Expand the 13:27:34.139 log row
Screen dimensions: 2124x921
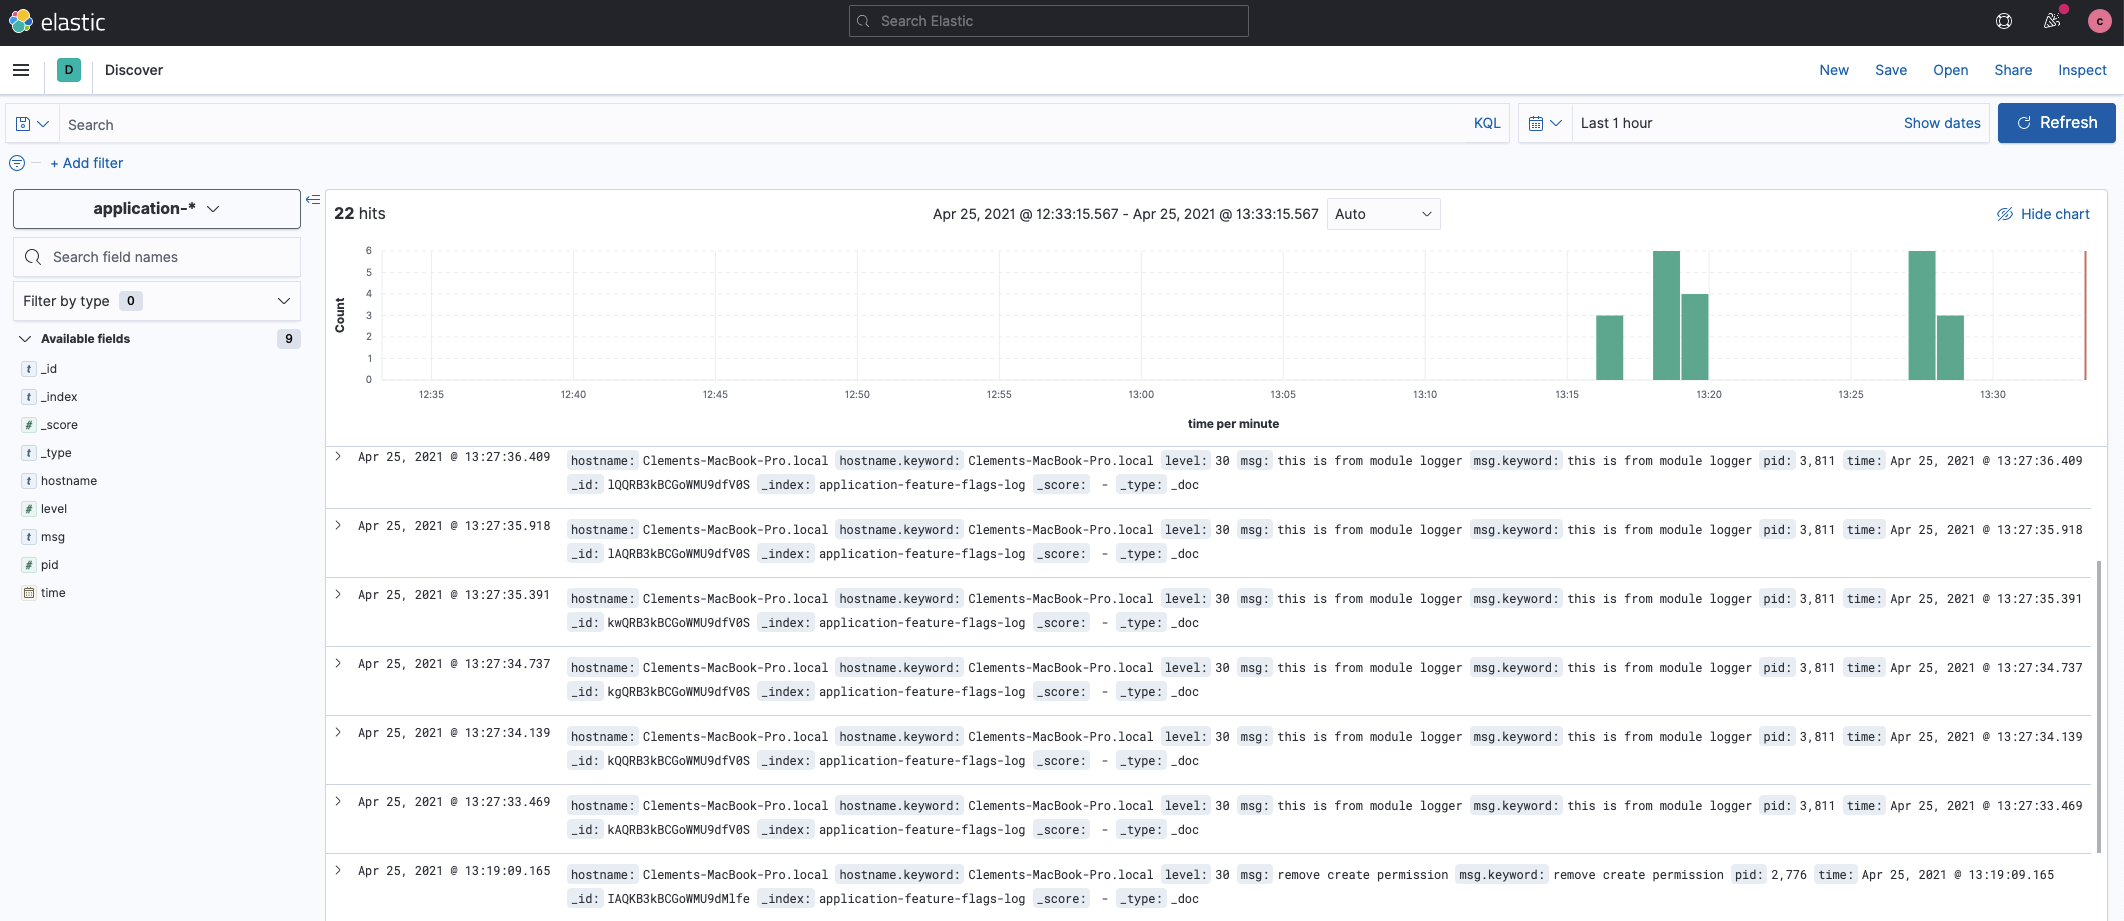coord(339,732)
